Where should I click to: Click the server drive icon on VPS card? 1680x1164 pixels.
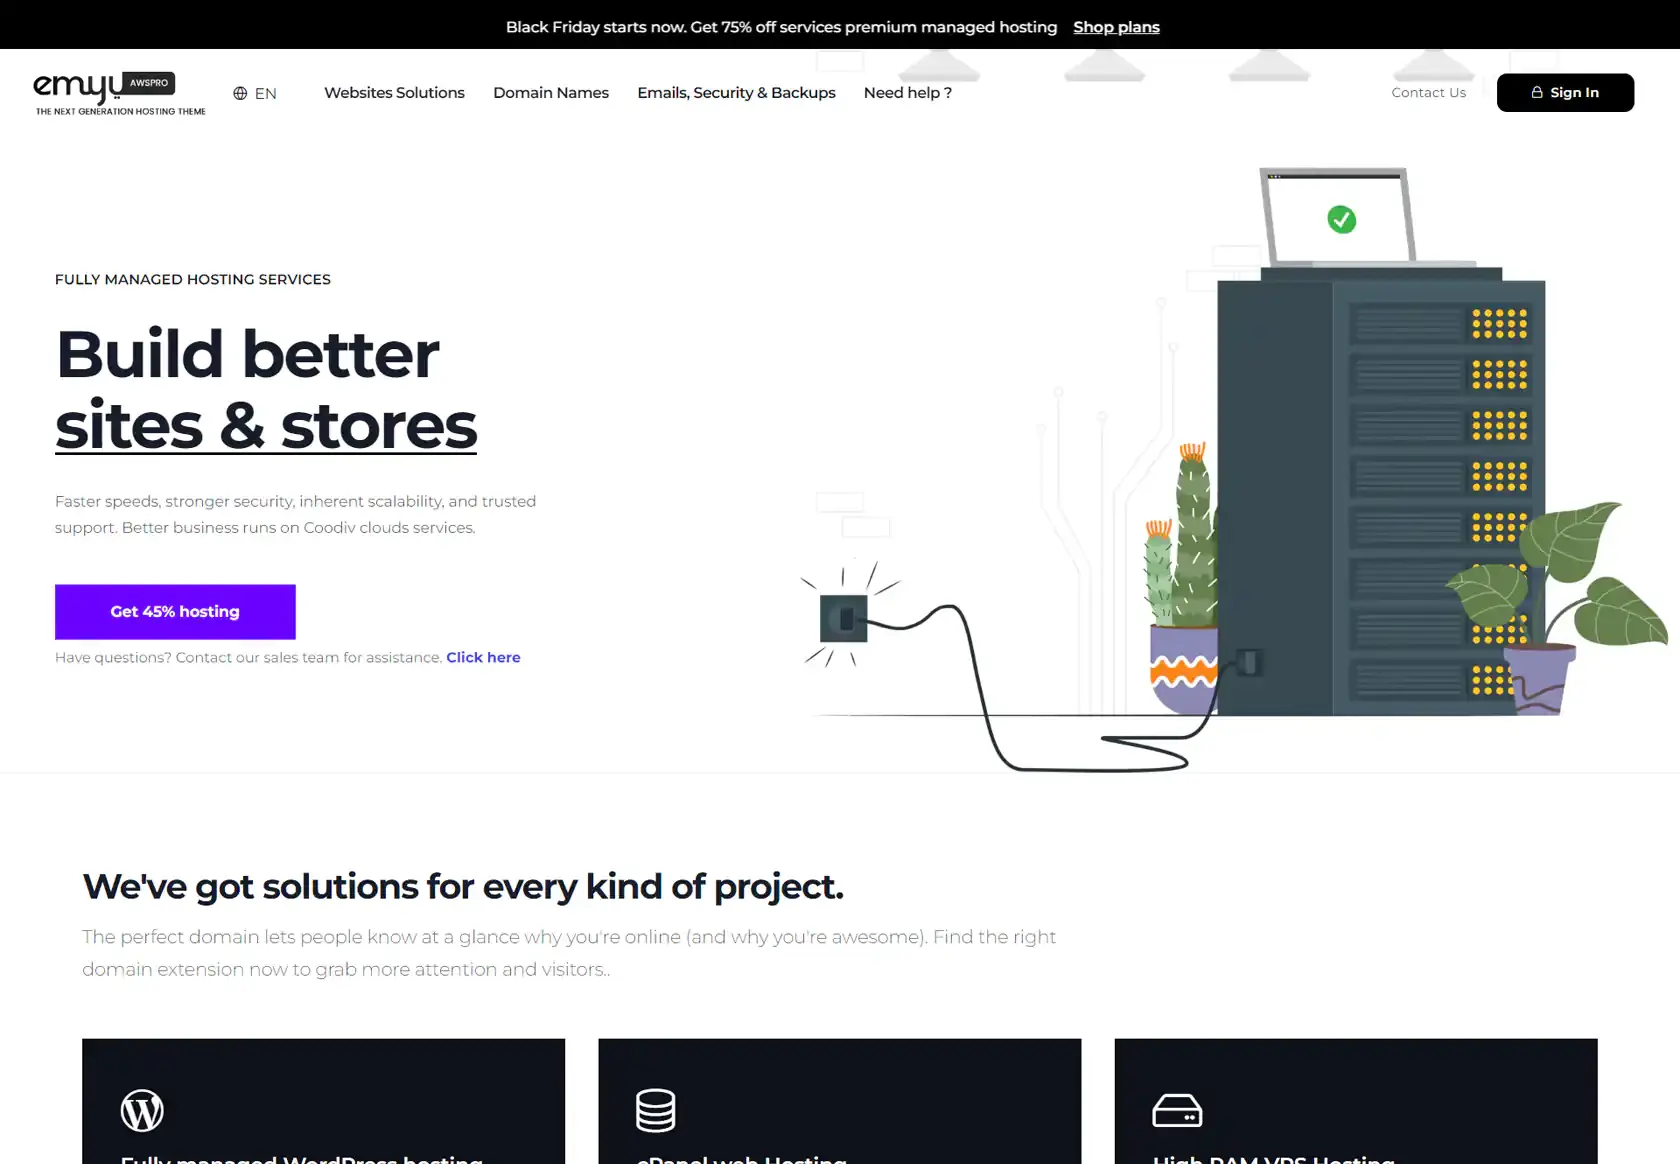tap(1177, 1110)
